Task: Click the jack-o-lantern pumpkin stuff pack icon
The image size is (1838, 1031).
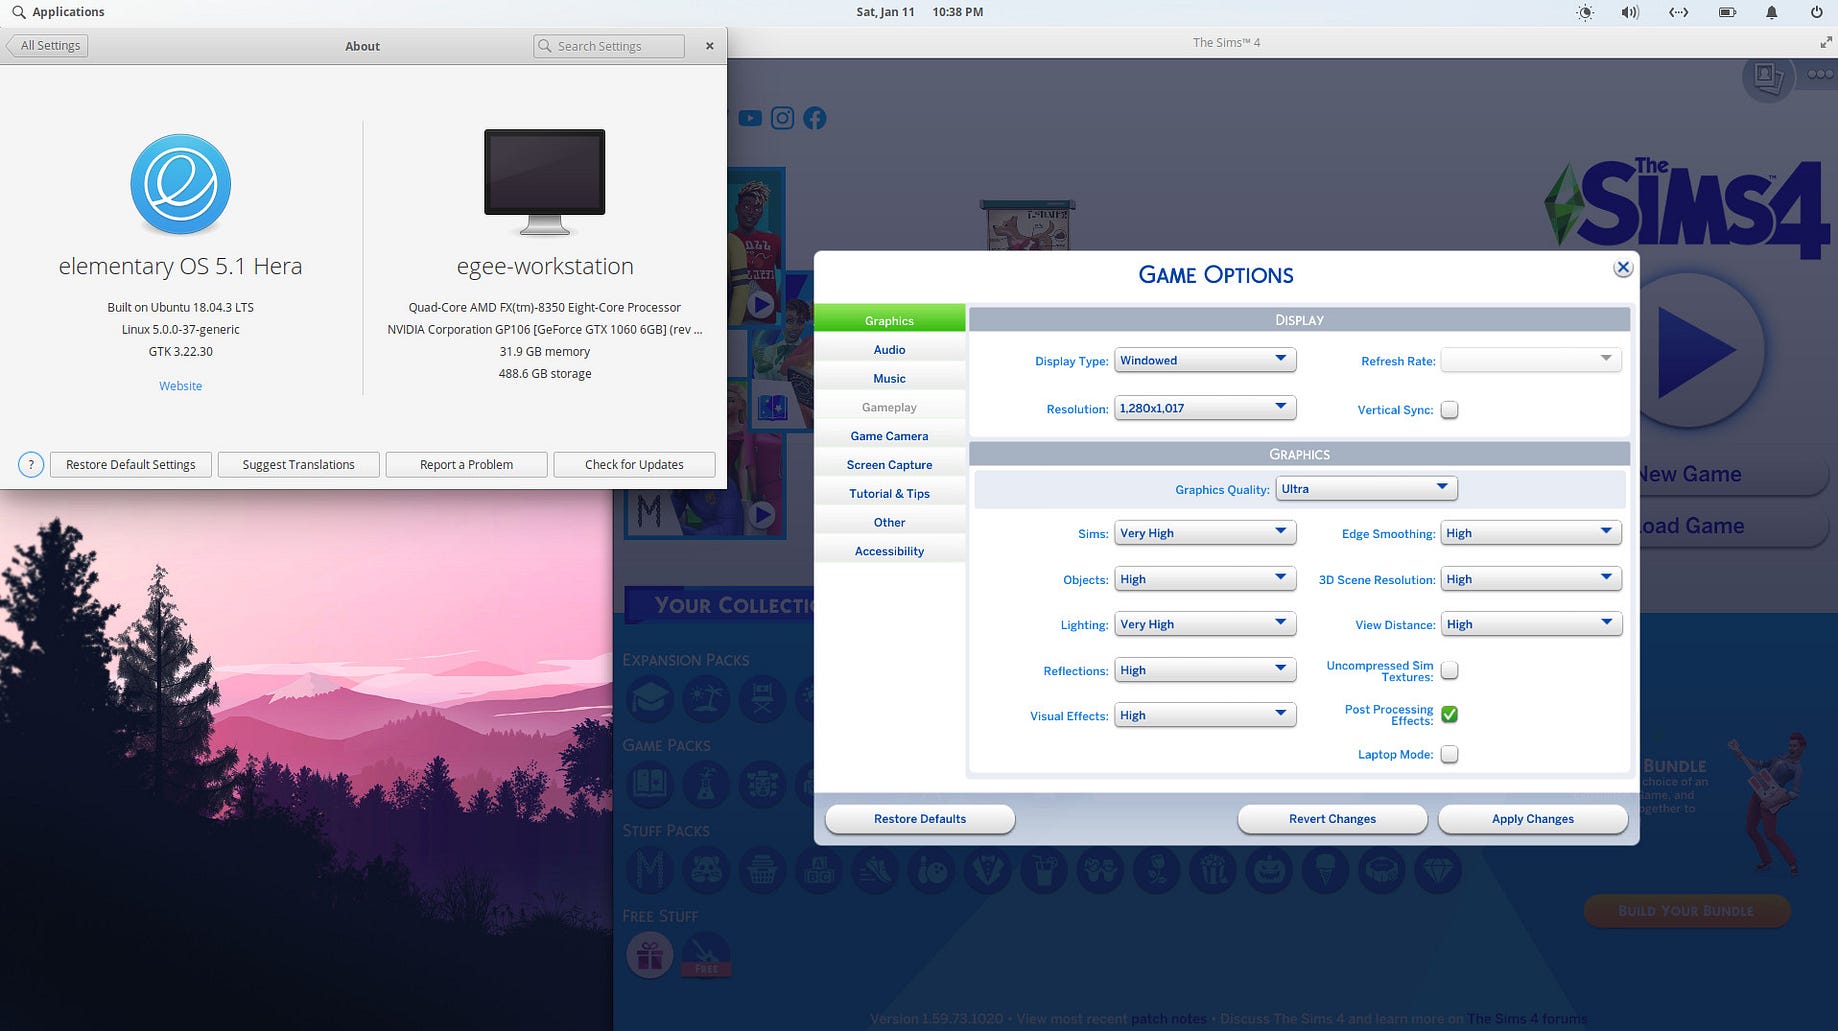Action: coord(1269,871)
